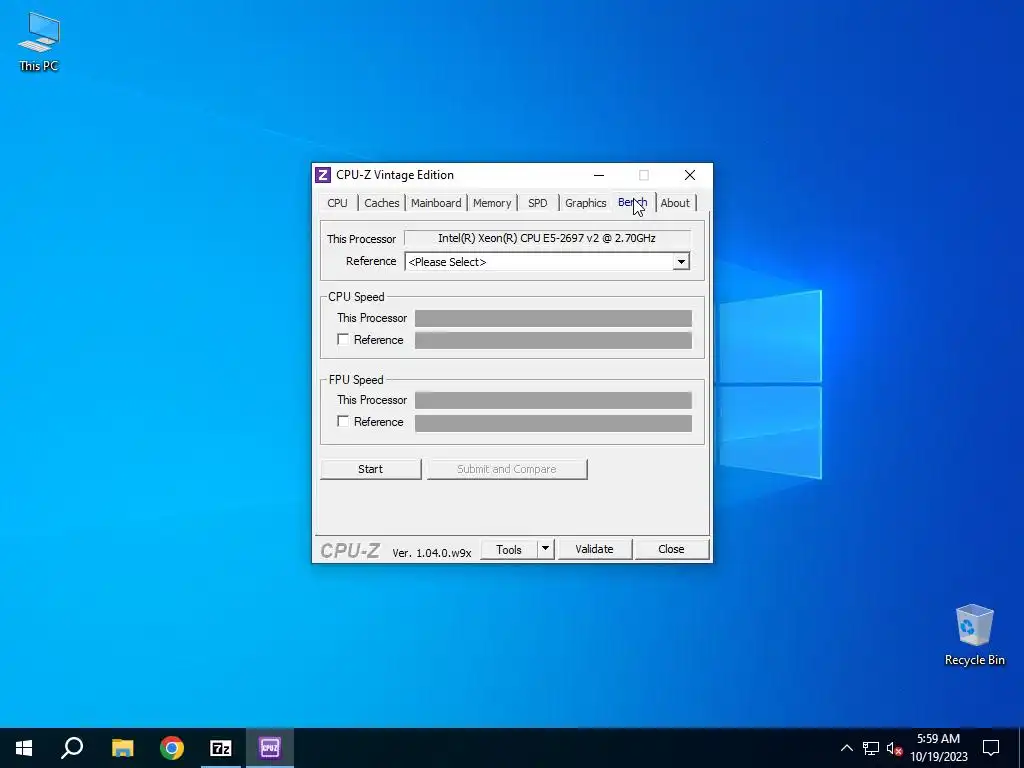
Task: Open the Recycle Bin desktop icon
Action: [x=974, y=635]
